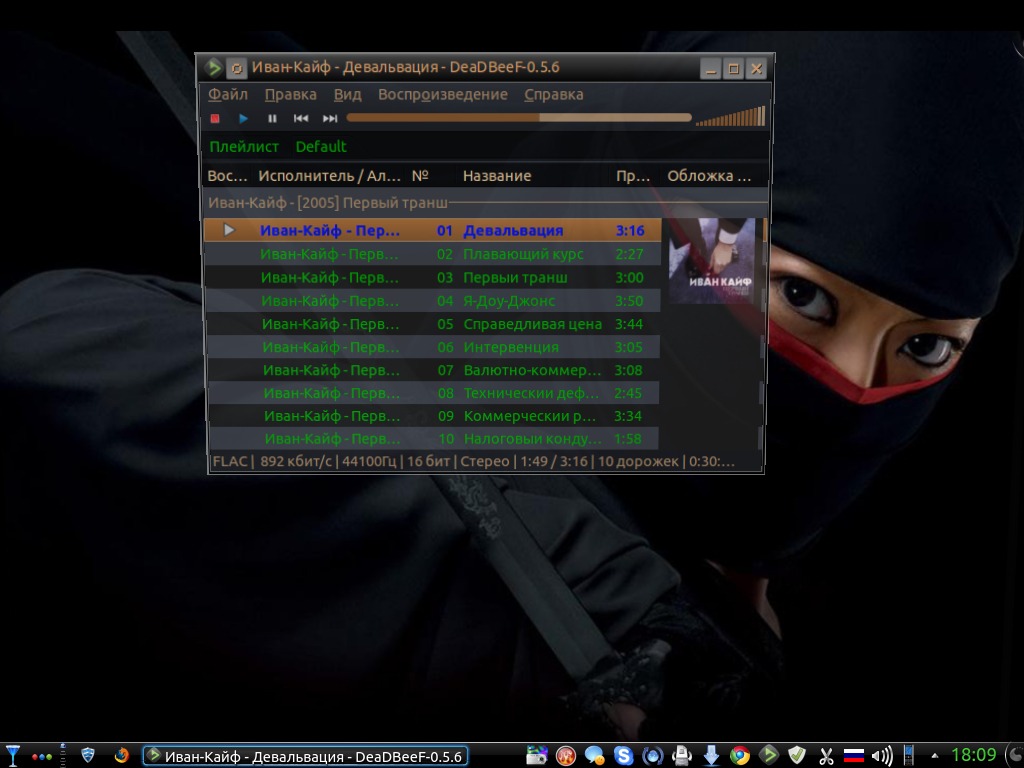Click the Иван Кайф album cover thumbnail
1024x768 pixels.
click(711, 261)
